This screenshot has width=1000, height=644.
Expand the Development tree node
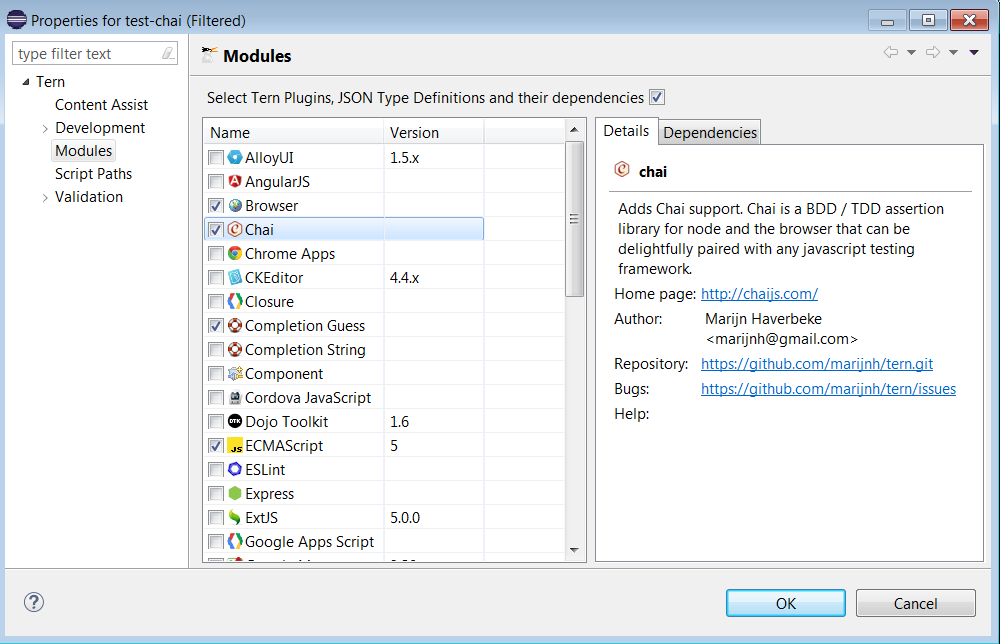pyautogui.click(x=45, y=128)
